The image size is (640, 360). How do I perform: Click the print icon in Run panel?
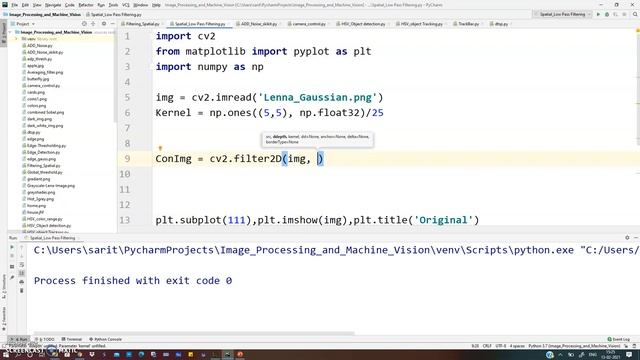21,282
